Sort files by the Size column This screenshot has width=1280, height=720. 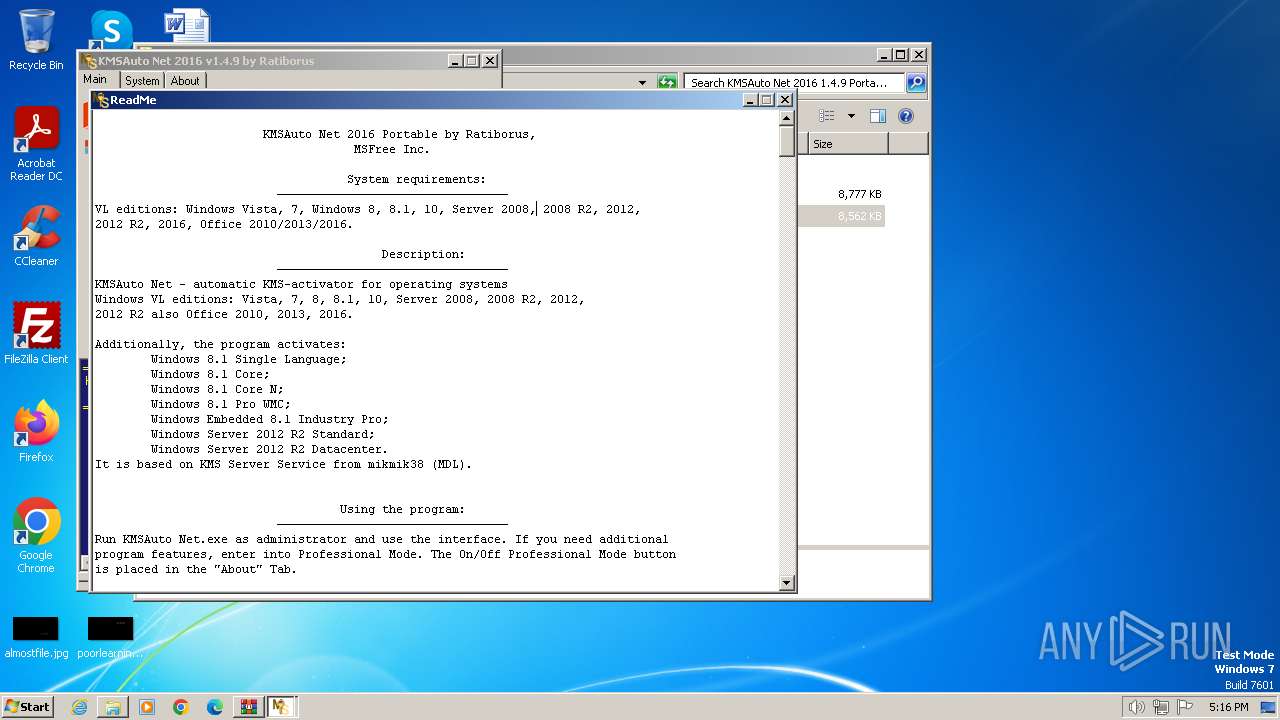[848, 144]
